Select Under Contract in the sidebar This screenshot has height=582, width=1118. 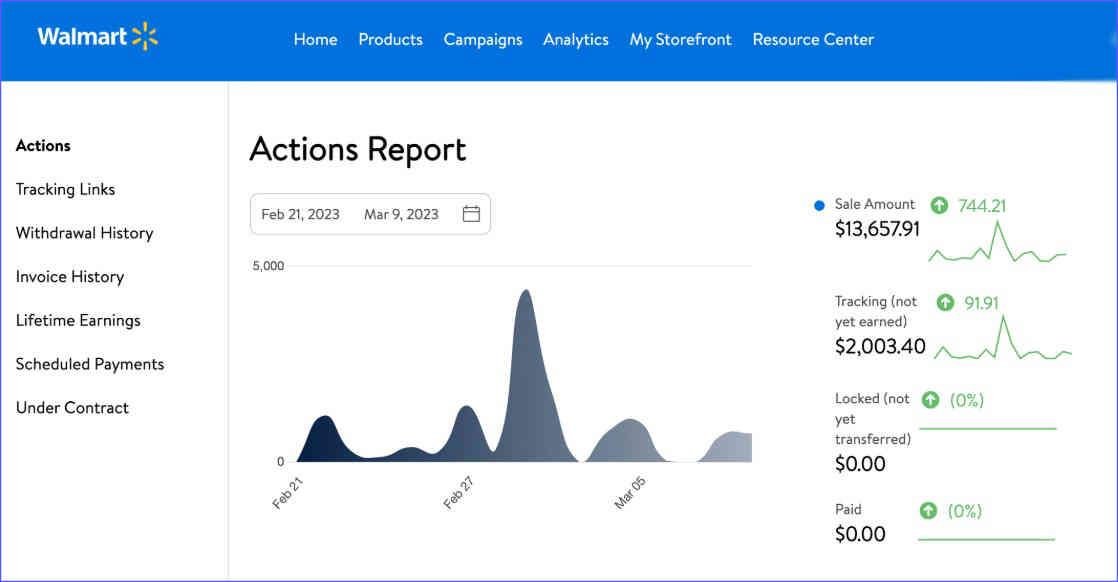(x=71, y=407)
